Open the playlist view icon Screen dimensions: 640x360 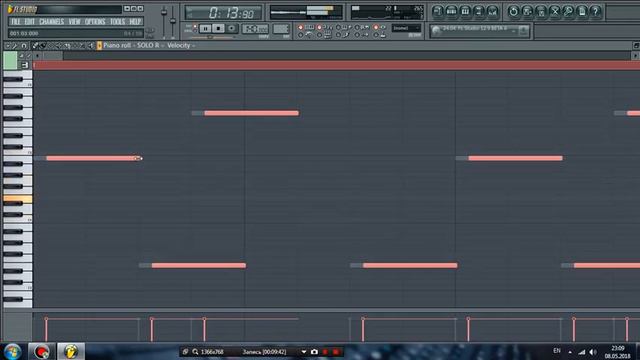click(438, 11)
